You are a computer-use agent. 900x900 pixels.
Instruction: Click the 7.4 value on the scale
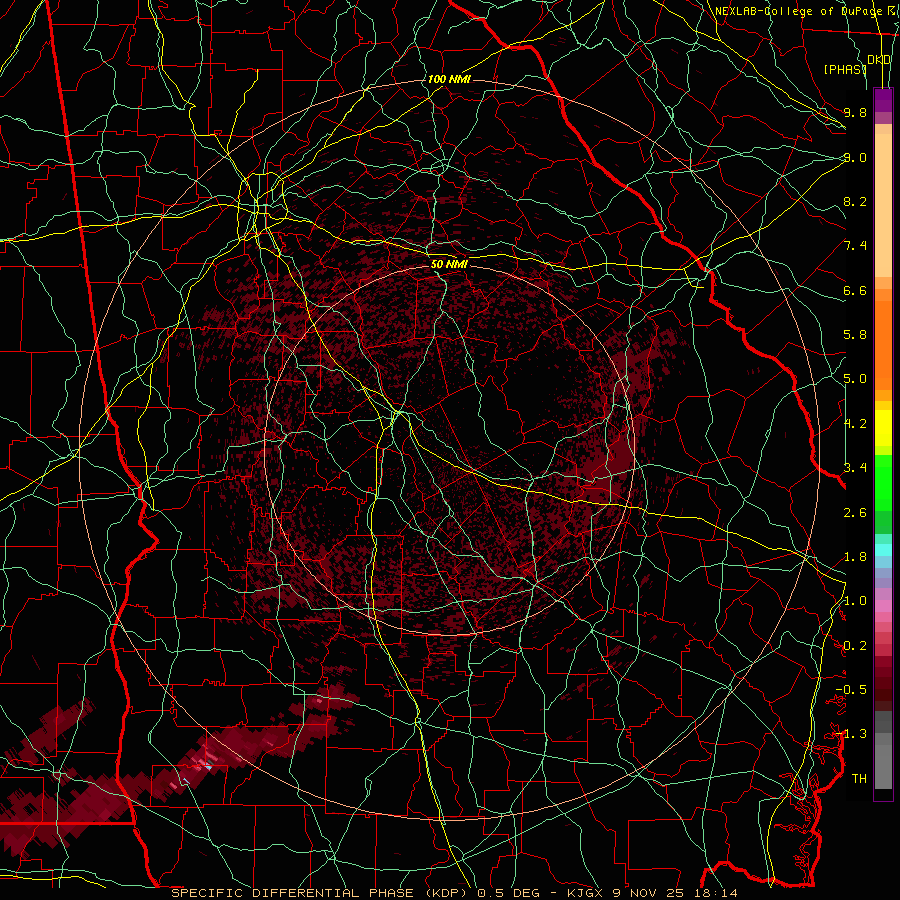tap(855, 246)
